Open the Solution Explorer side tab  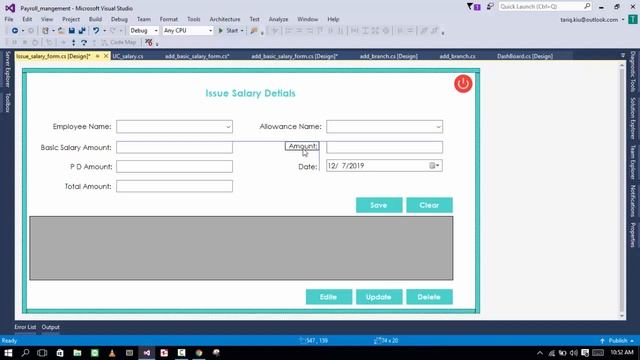tap(633, 118)
